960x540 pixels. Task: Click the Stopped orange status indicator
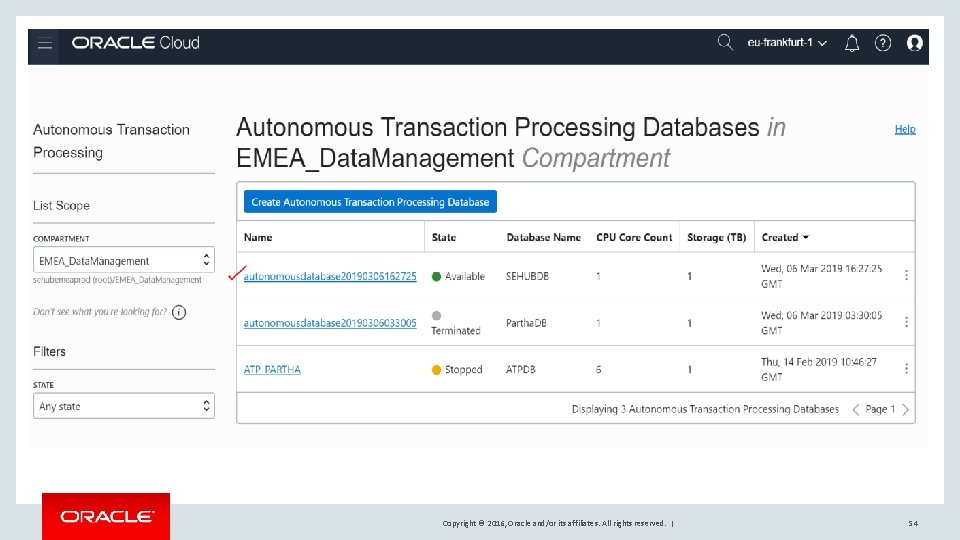pos(436,370)
